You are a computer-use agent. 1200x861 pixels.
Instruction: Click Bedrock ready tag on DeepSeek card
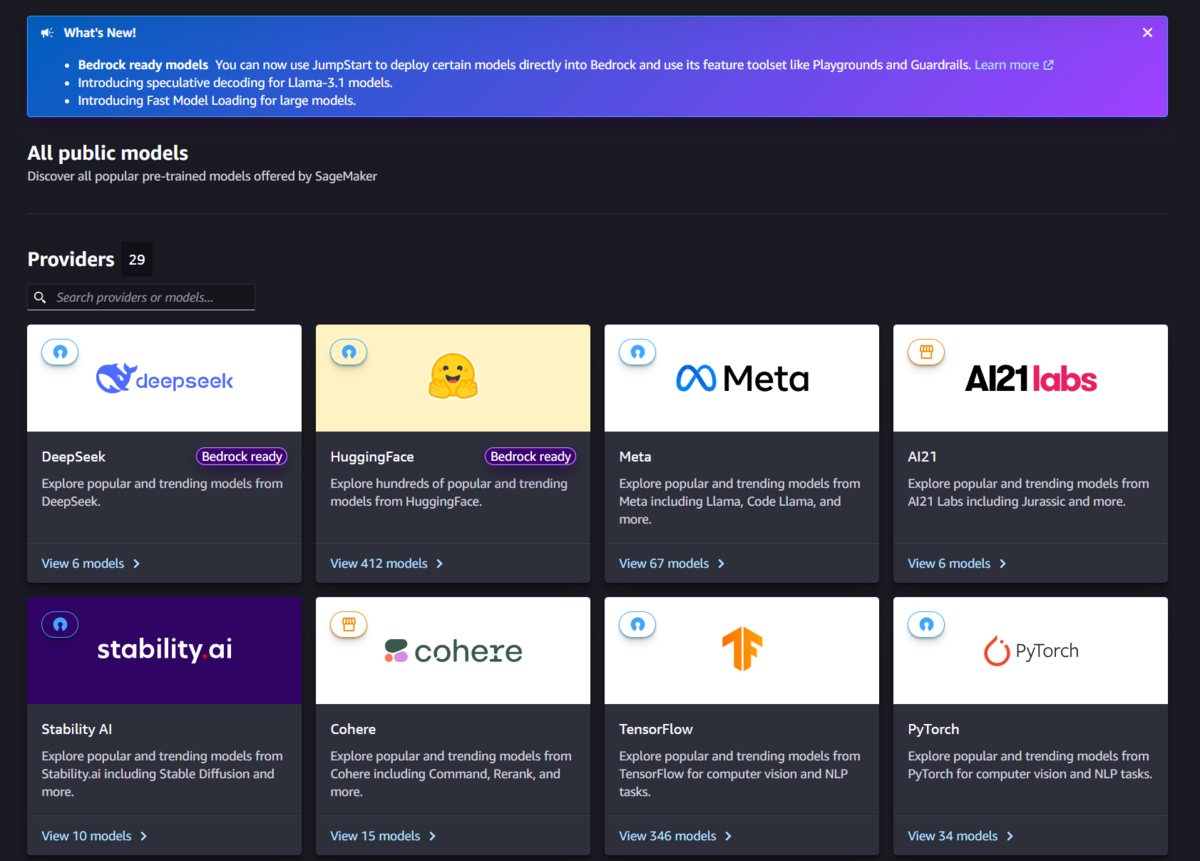[242, 456]
